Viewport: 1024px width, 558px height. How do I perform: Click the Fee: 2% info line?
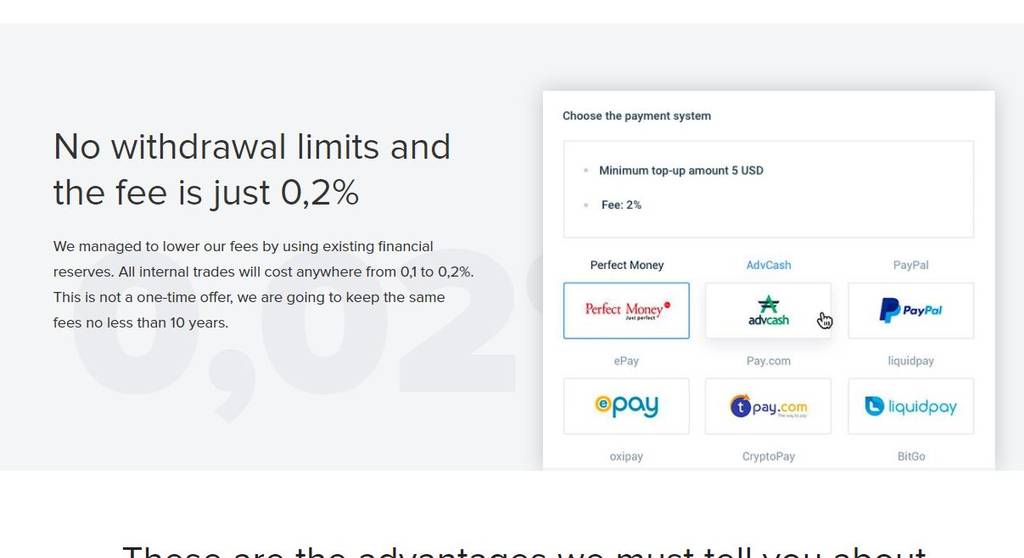pyautogui.click(x=621, y=205)
